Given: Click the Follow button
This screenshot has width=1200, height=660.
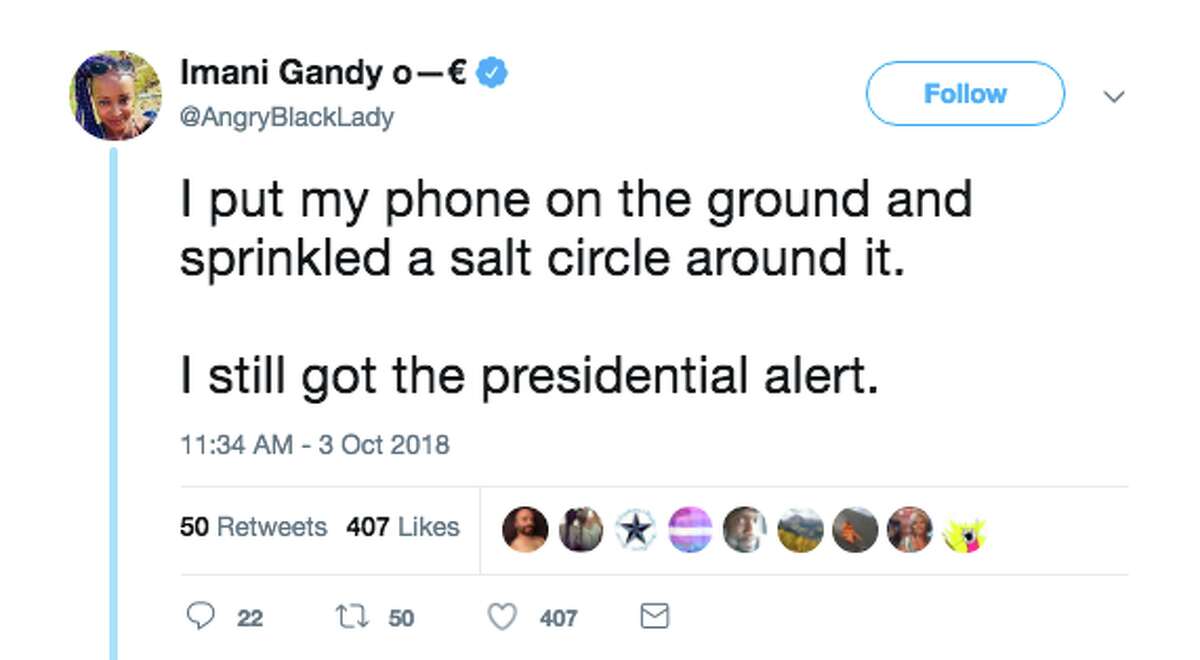Looking at the screenshot, I should coord(963,93).
